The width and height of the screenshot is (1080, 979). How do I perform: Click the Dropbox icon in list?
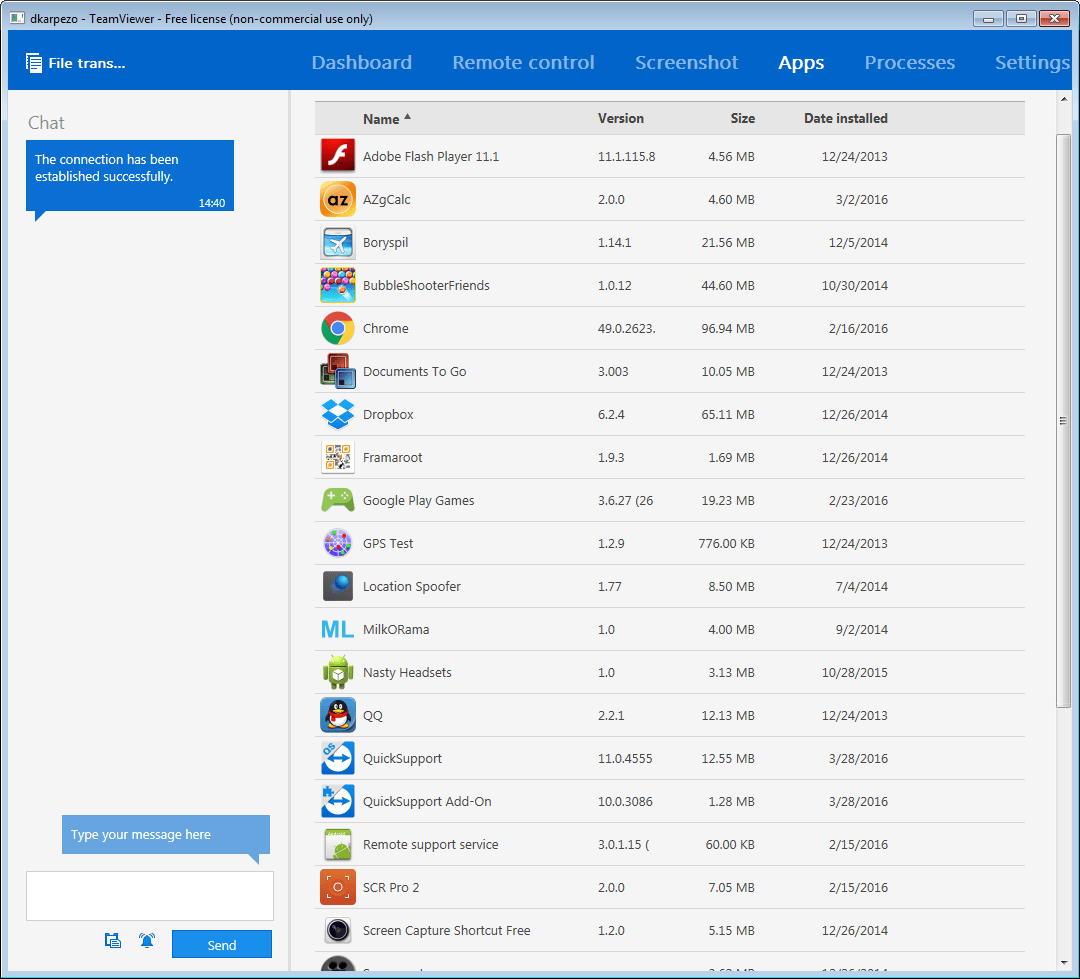pyautogui.click(x=338, y=414)
